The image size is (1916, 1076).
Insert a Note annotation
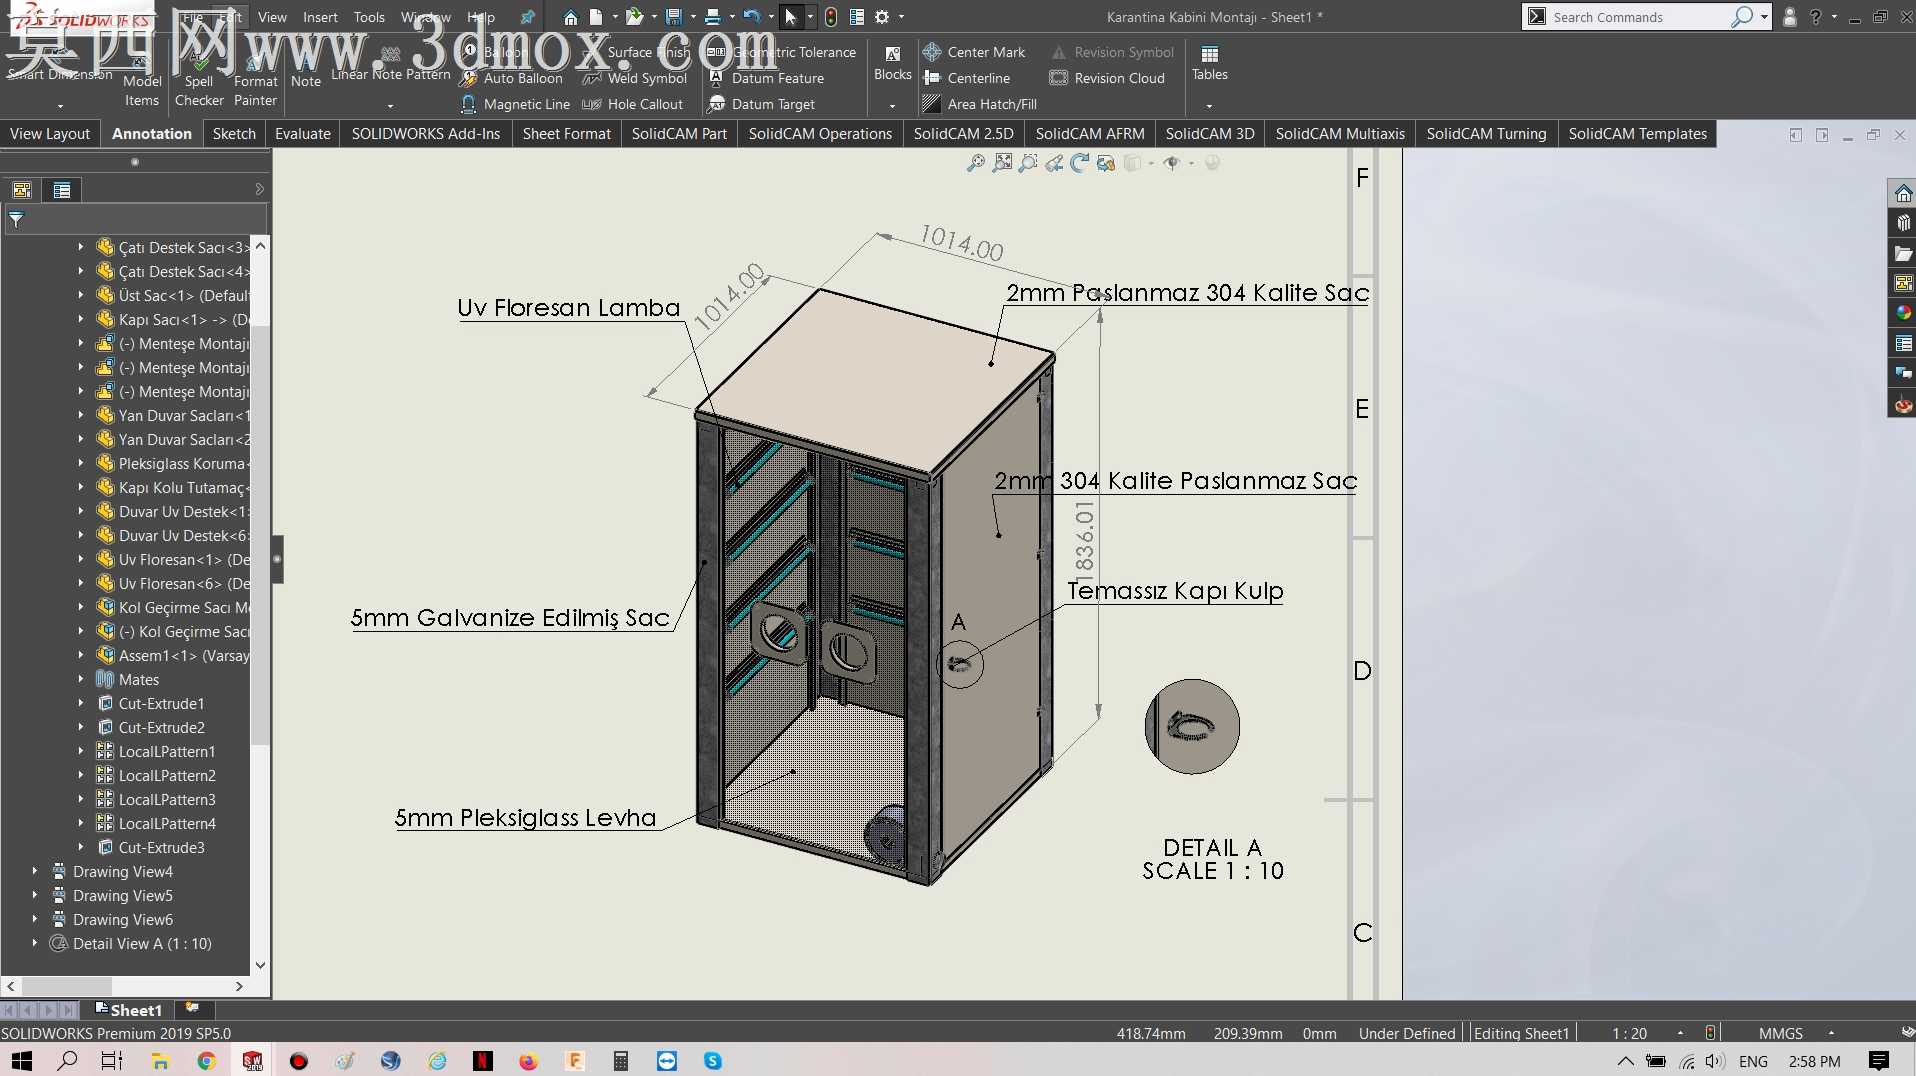(x=306, y=68)
